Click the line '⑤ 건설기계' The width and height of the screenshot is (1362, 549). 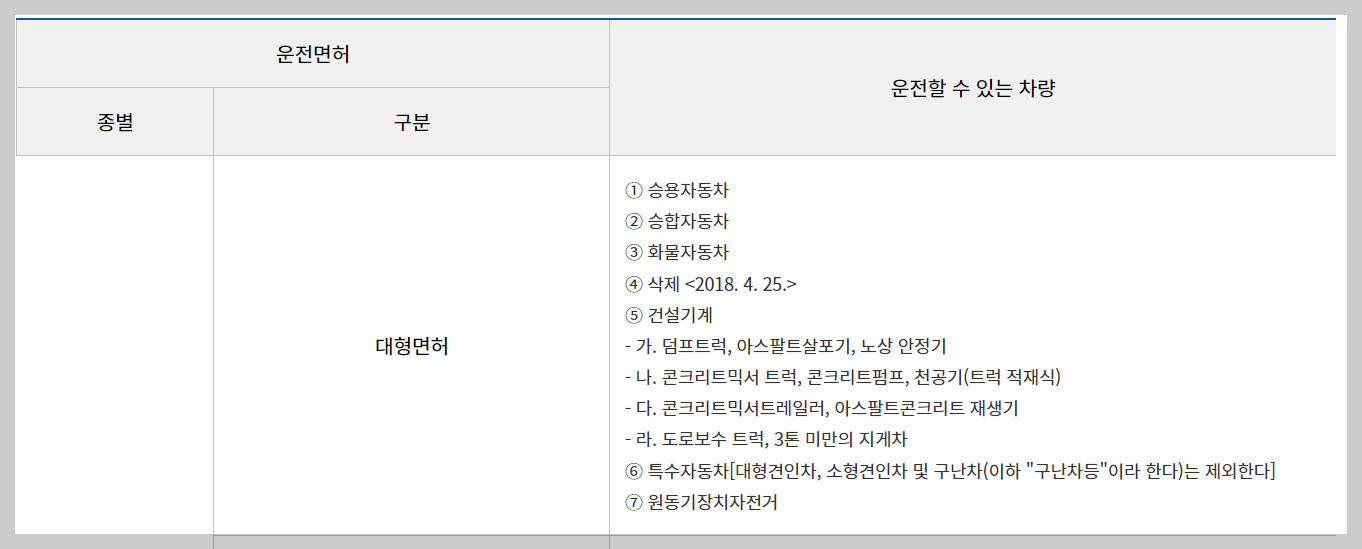click(x=668, y=315)
